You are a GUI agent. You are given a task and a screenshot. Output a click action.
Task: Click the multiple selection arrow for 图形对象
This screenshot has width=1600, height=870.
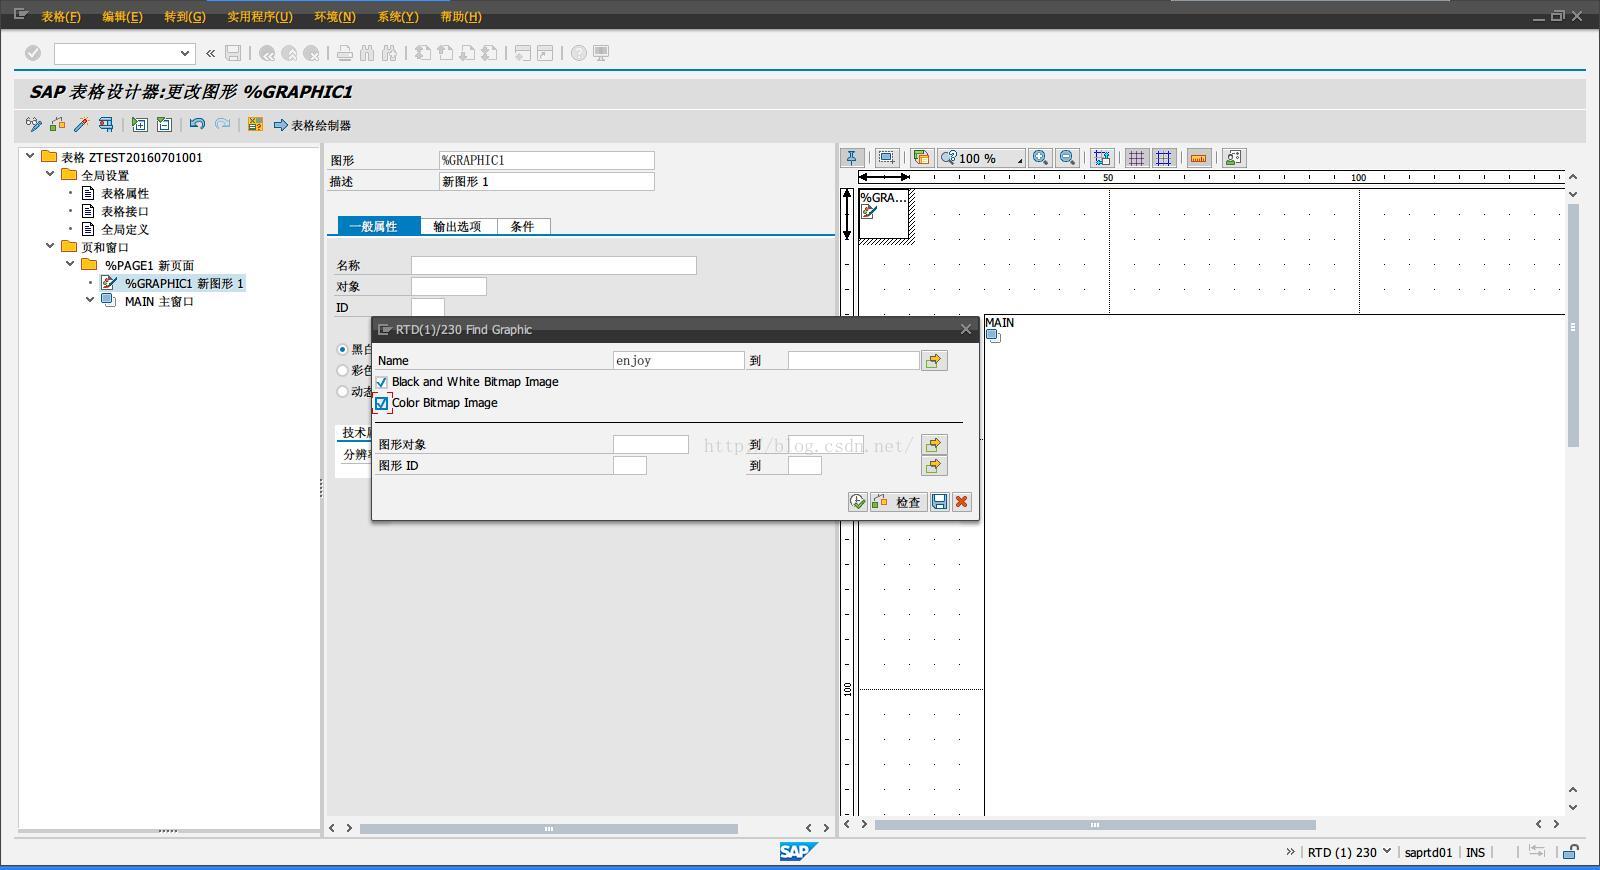pos(934,444)
